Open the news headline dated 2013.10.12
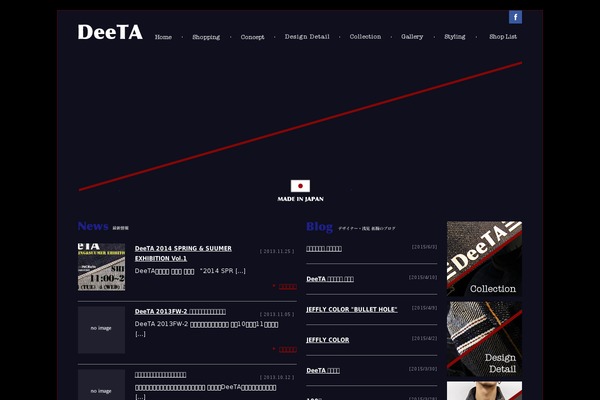The height and width of the screenshot is (400, 600). pyautogui.click(x=160, y=375)
